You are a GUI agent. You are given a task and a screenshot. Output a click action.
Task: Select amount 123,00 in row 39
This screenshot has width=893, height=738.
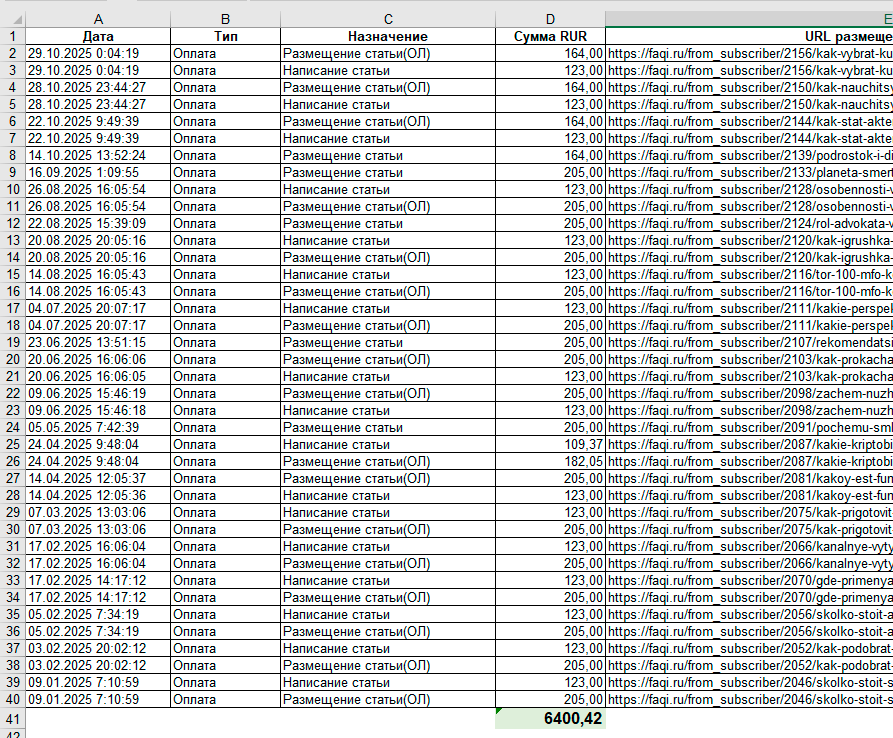click(x=550, y=682)
